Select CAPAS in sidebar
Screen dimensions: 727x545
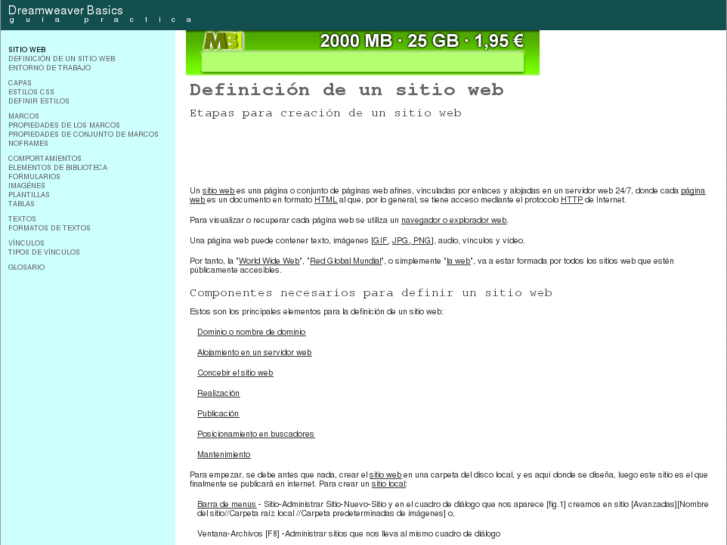click(19, 83)
